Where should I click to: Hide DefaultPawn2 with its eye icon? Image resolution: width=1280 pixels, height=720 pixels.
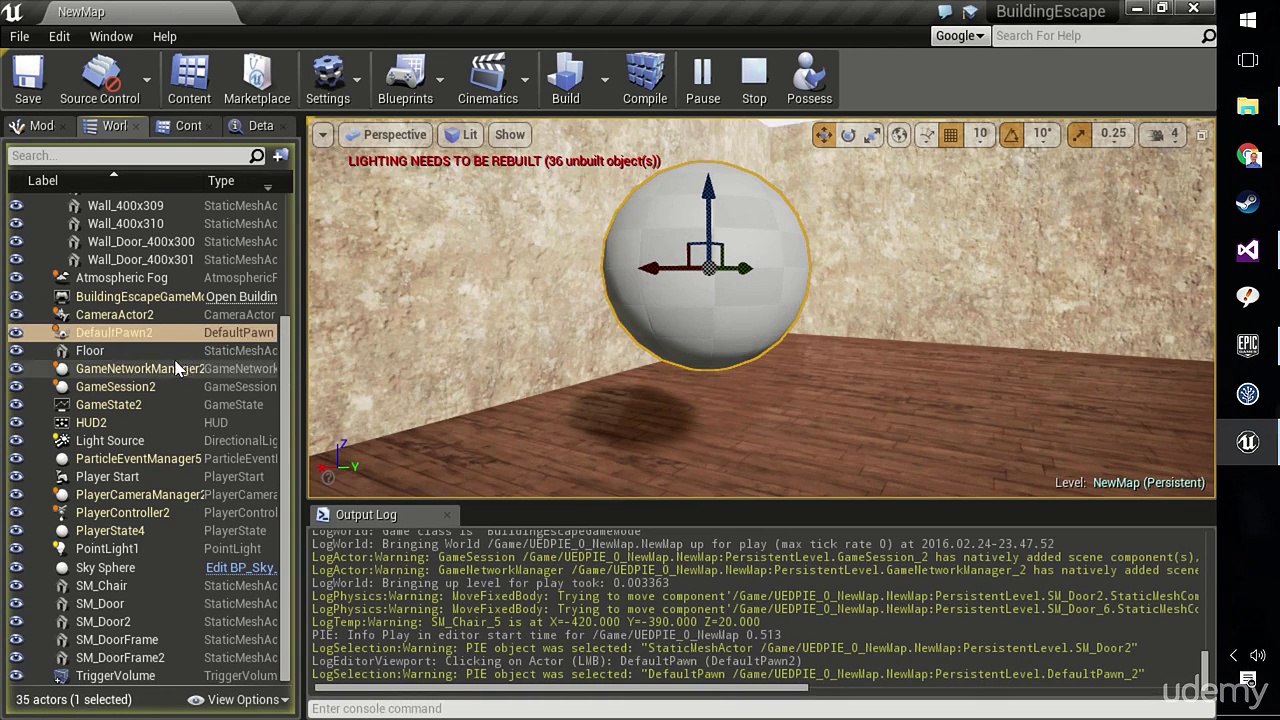16,333
